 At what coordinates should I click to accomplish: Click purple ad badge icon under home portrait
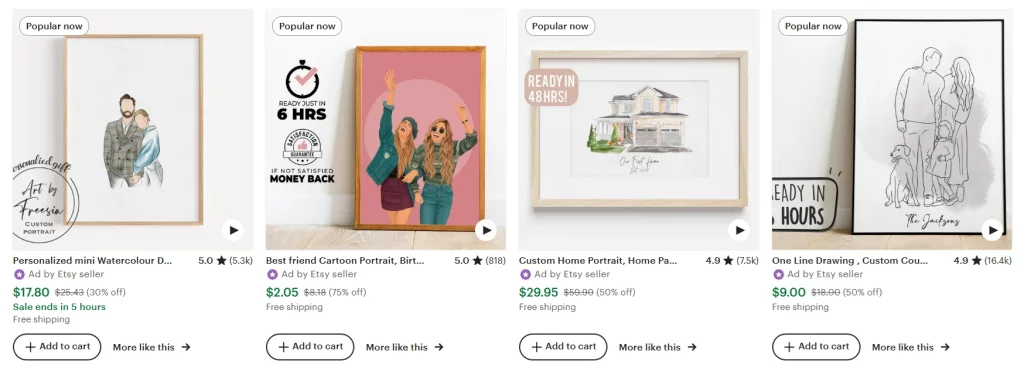point(526,274)
